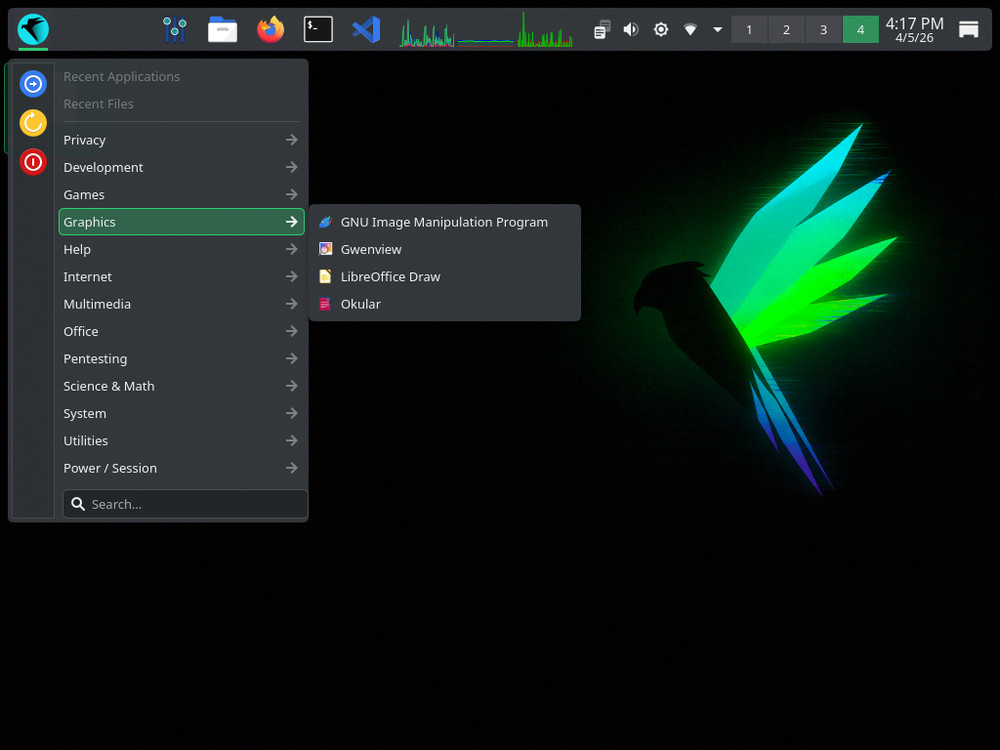Switch to virtual desktop 2

point(786,29)
